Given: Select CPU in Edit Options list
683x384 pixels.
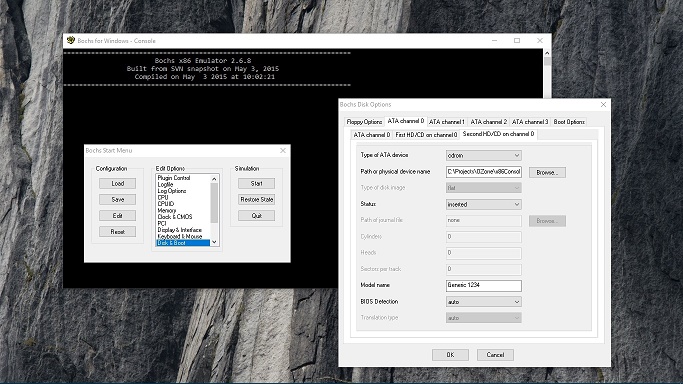Looking at the screenshot, I should click(x=183, y=197).
